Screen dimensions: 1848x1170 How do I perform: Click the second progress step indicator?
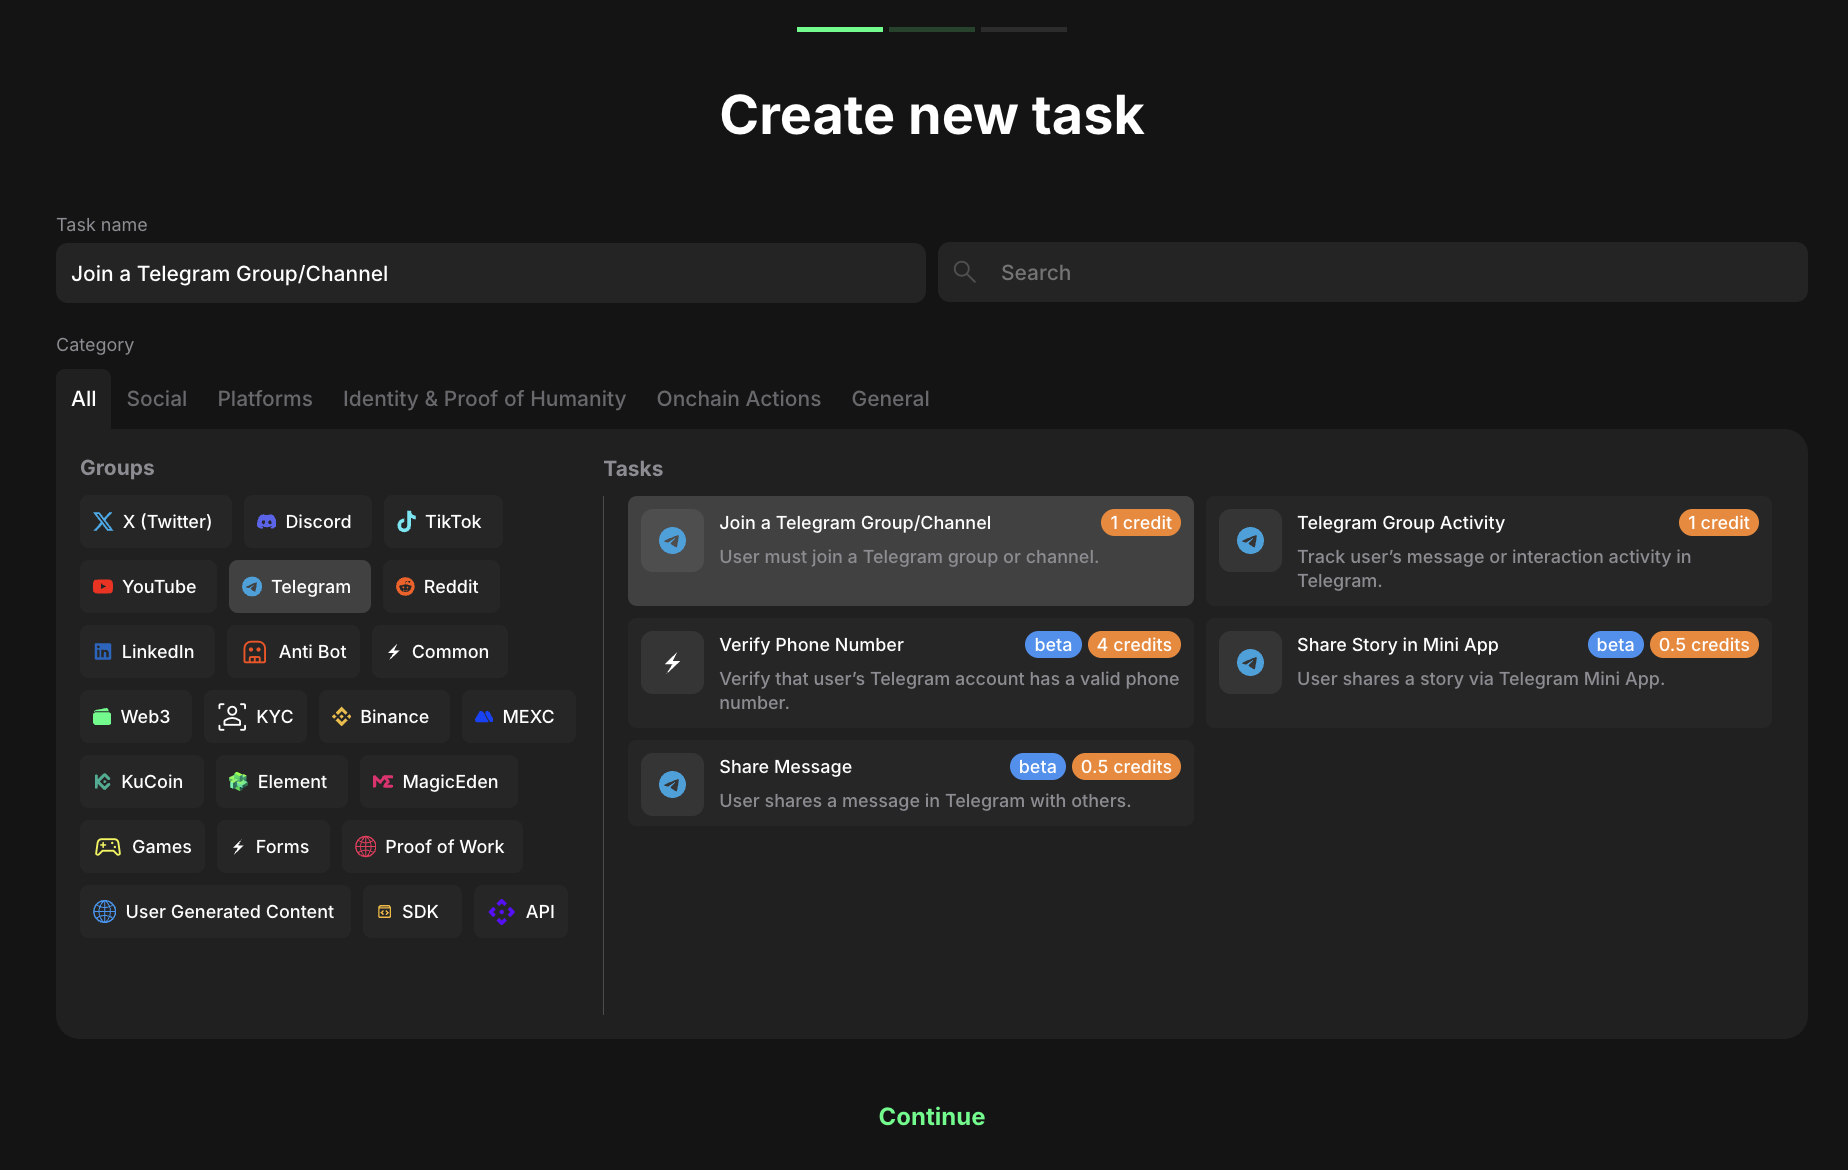click(932, 29)
